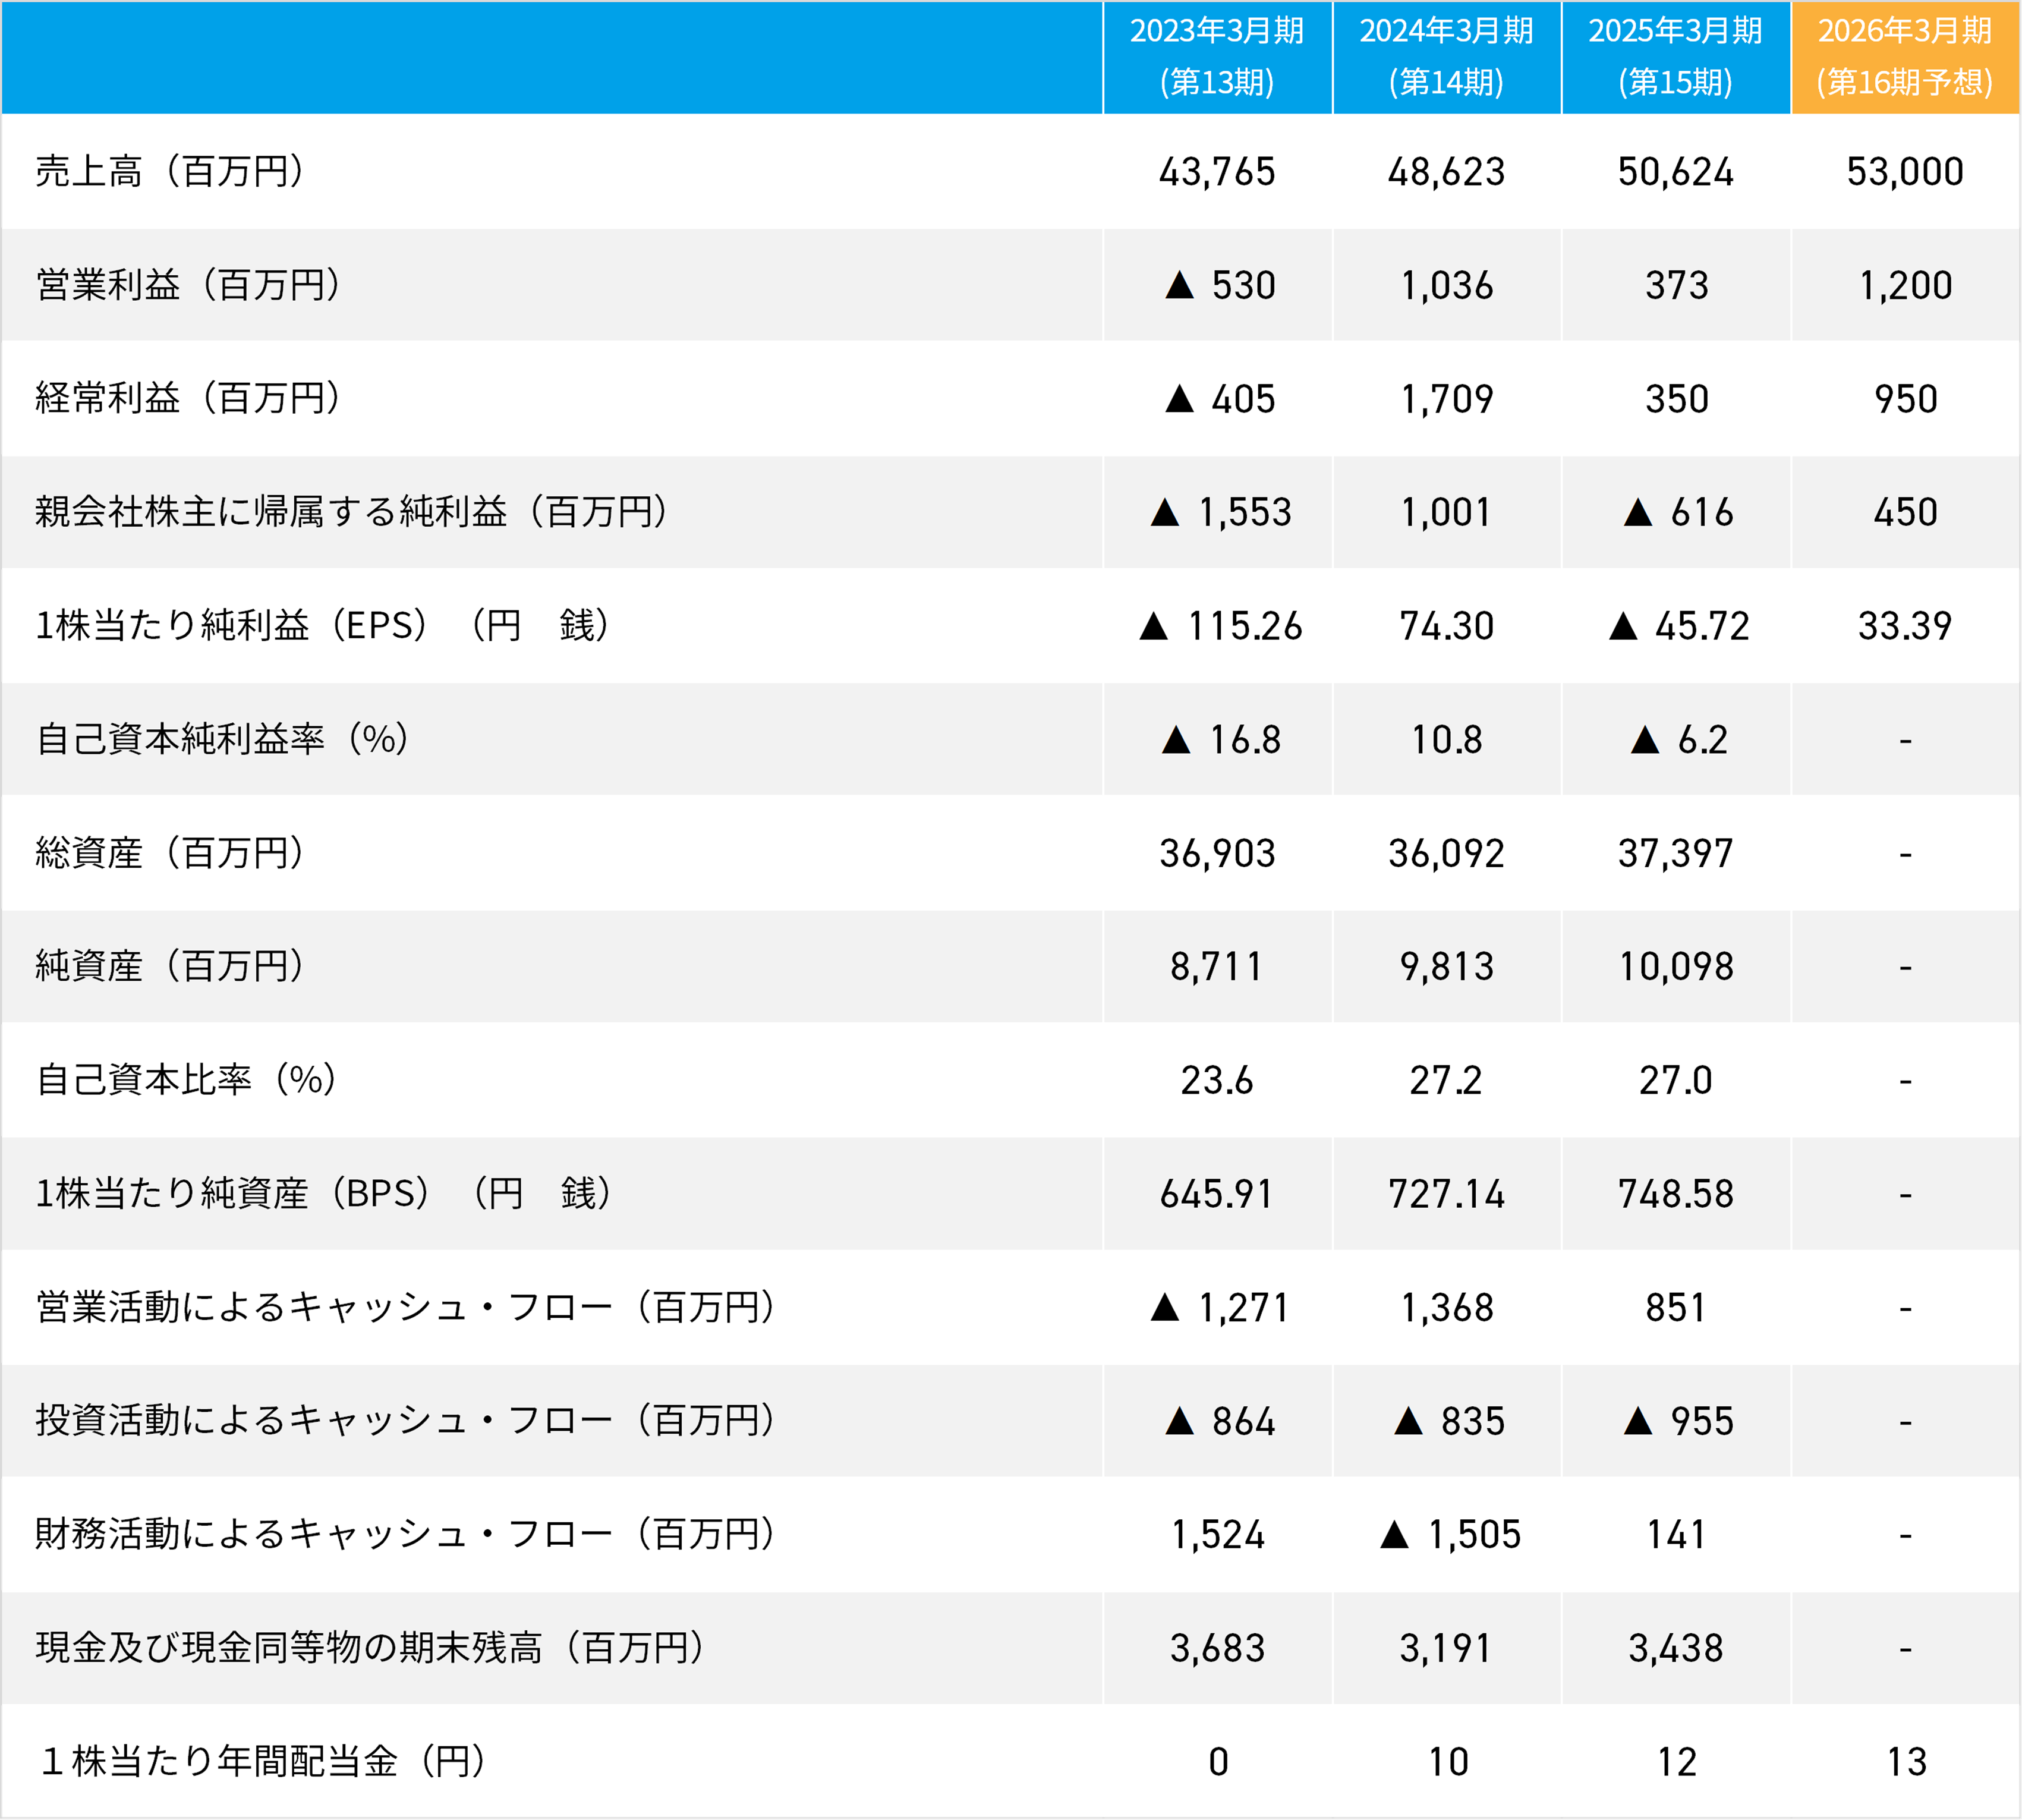Click net profit value 1,001
This screenshot has height=1820, width=2022.
(x=1446, y=513)
